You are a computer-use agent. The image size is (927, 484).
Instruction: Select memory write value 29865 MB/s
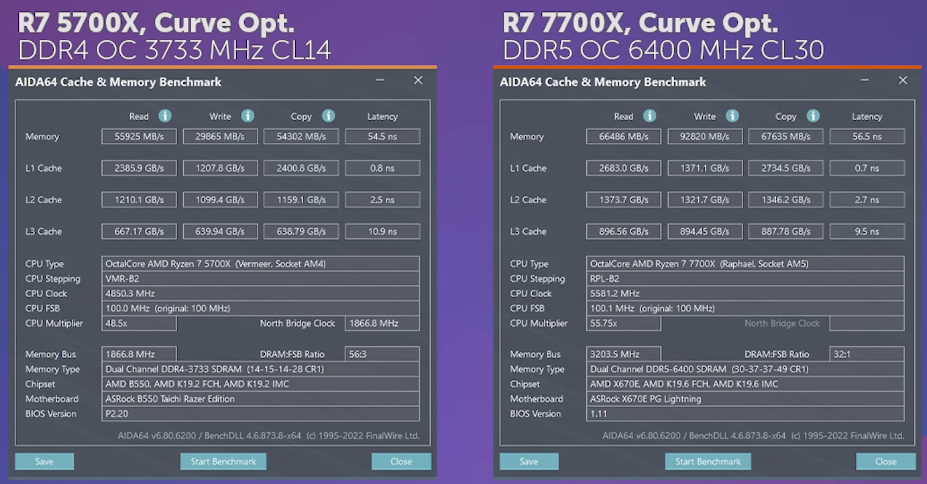coord(220,137)
